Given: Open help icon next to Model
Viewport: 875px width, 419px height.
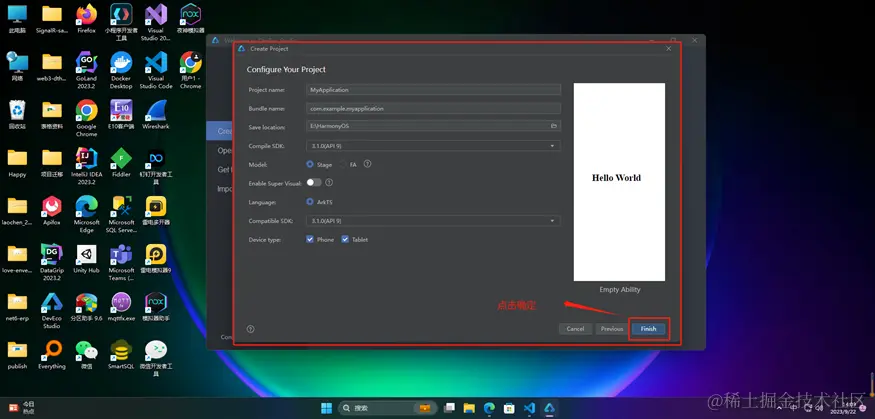Looking at the screenshot, I should (x=367, y=164).
